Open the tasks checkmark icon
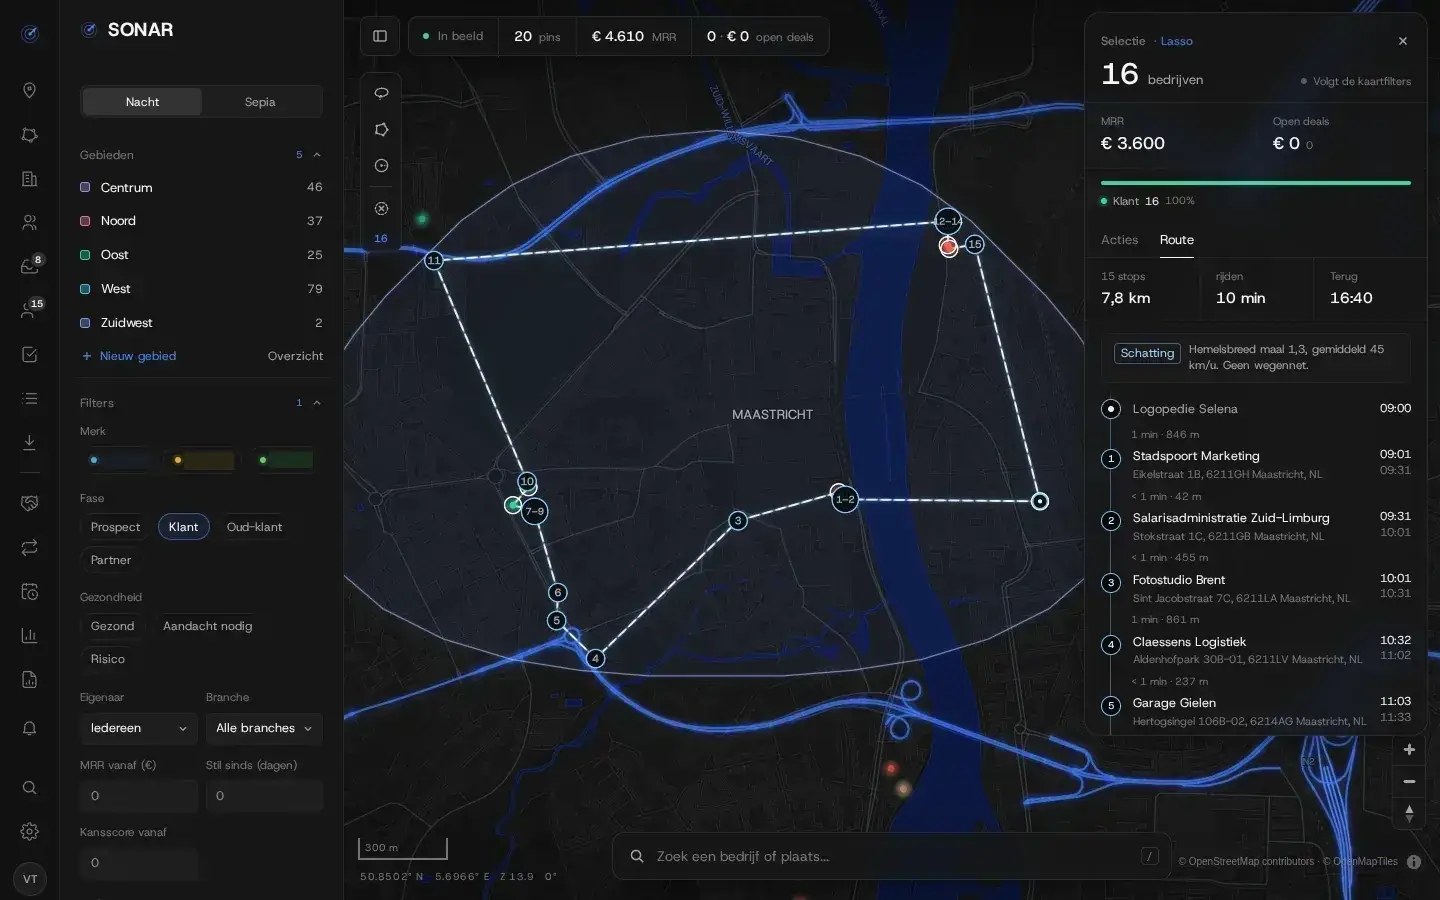This screenshot has height=900, width=1440. click(30, 354)
